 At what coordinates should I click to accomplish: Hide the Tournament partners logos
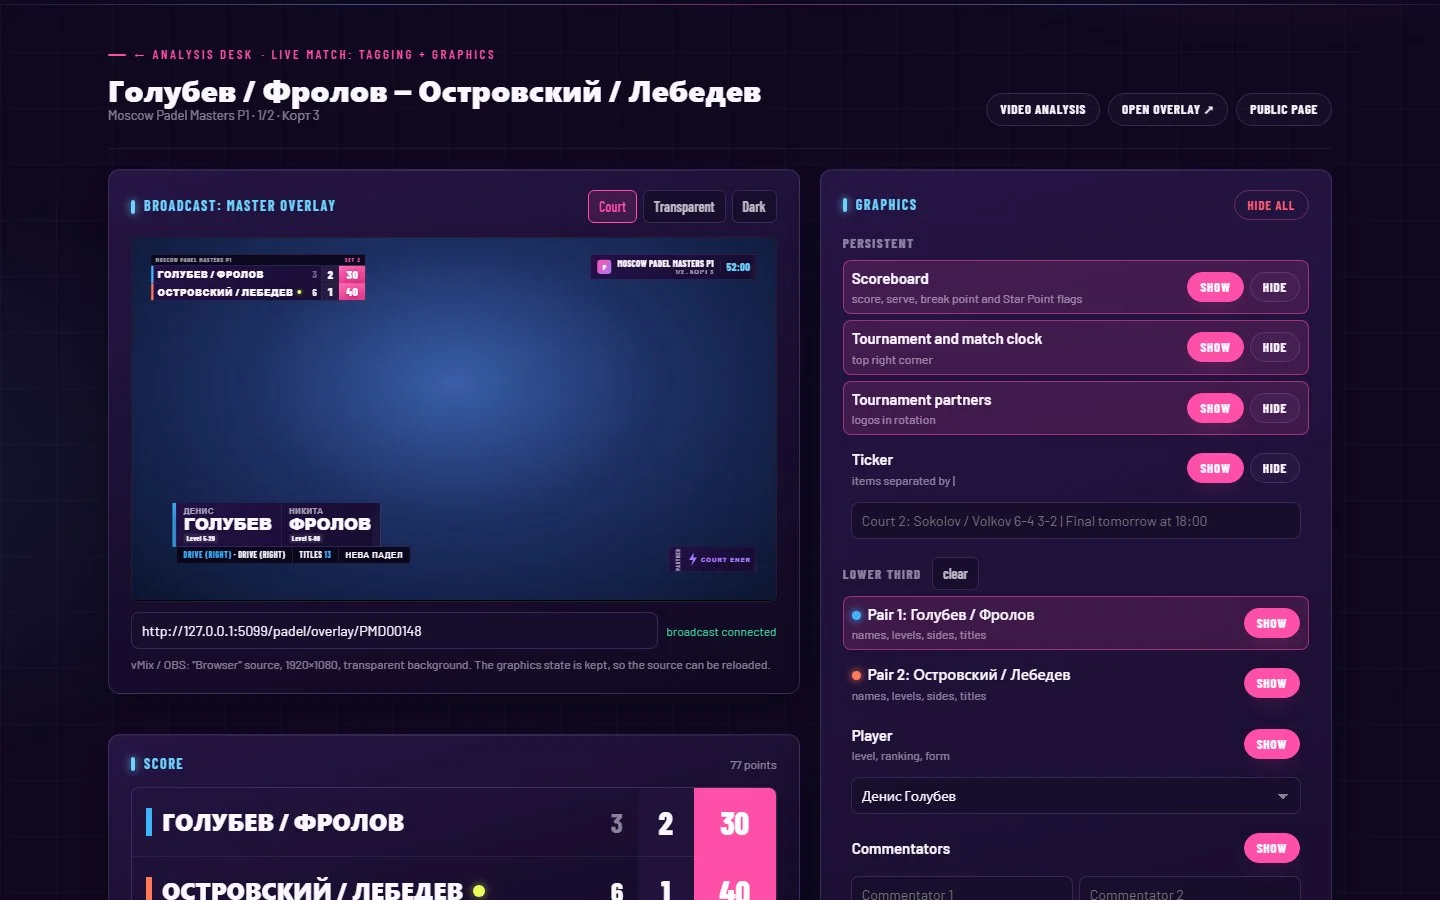pos(1274,408)
